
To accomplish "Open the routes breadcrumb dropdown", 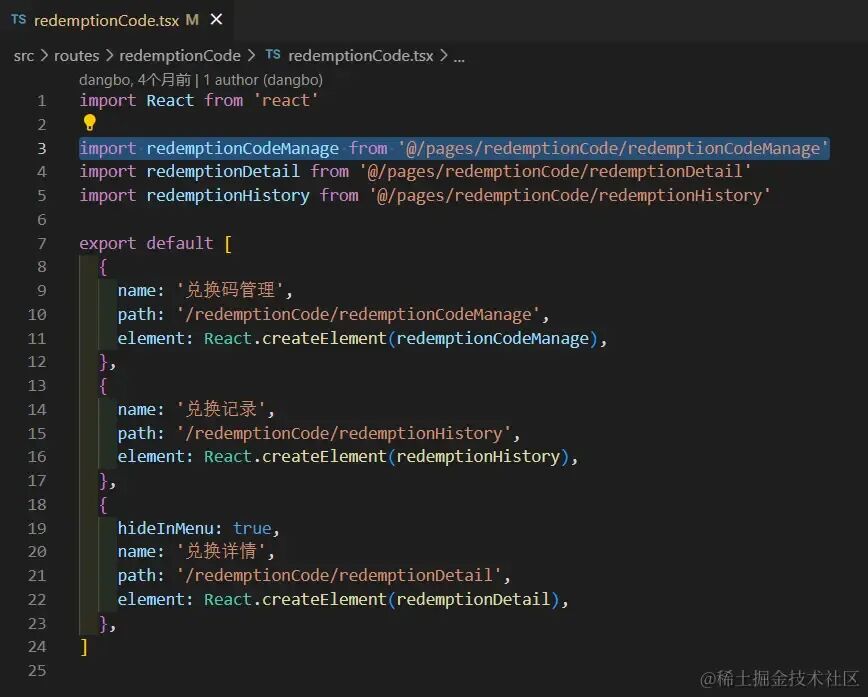I will [76, 56].
